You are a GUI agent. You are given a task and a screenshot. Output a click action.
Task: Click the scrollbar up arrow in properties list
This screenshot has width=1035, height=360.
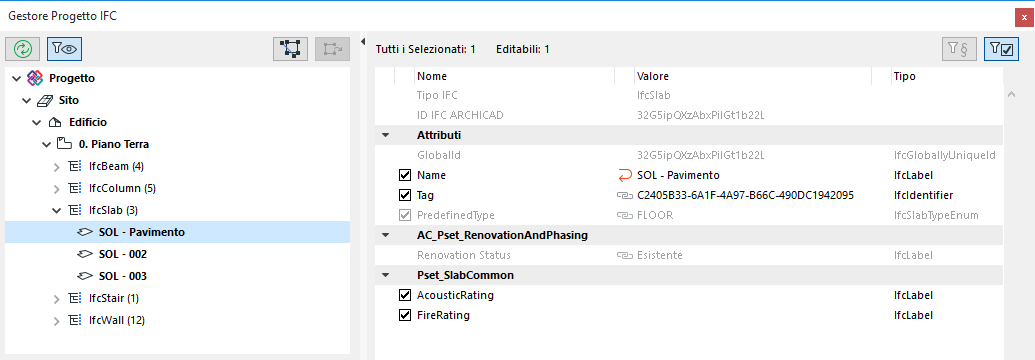[1011, 95]
